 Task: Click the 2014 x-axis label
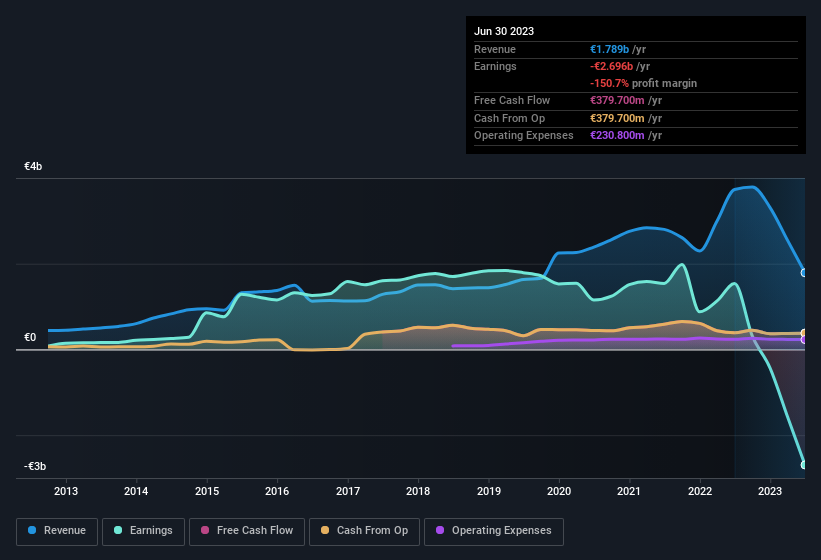136,491
